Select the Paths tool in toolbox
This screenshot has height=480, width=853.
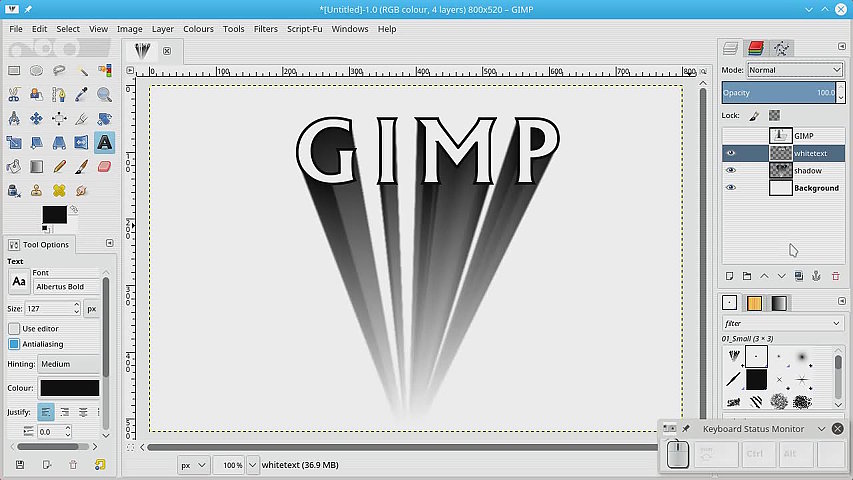click(x=59, y=94)
